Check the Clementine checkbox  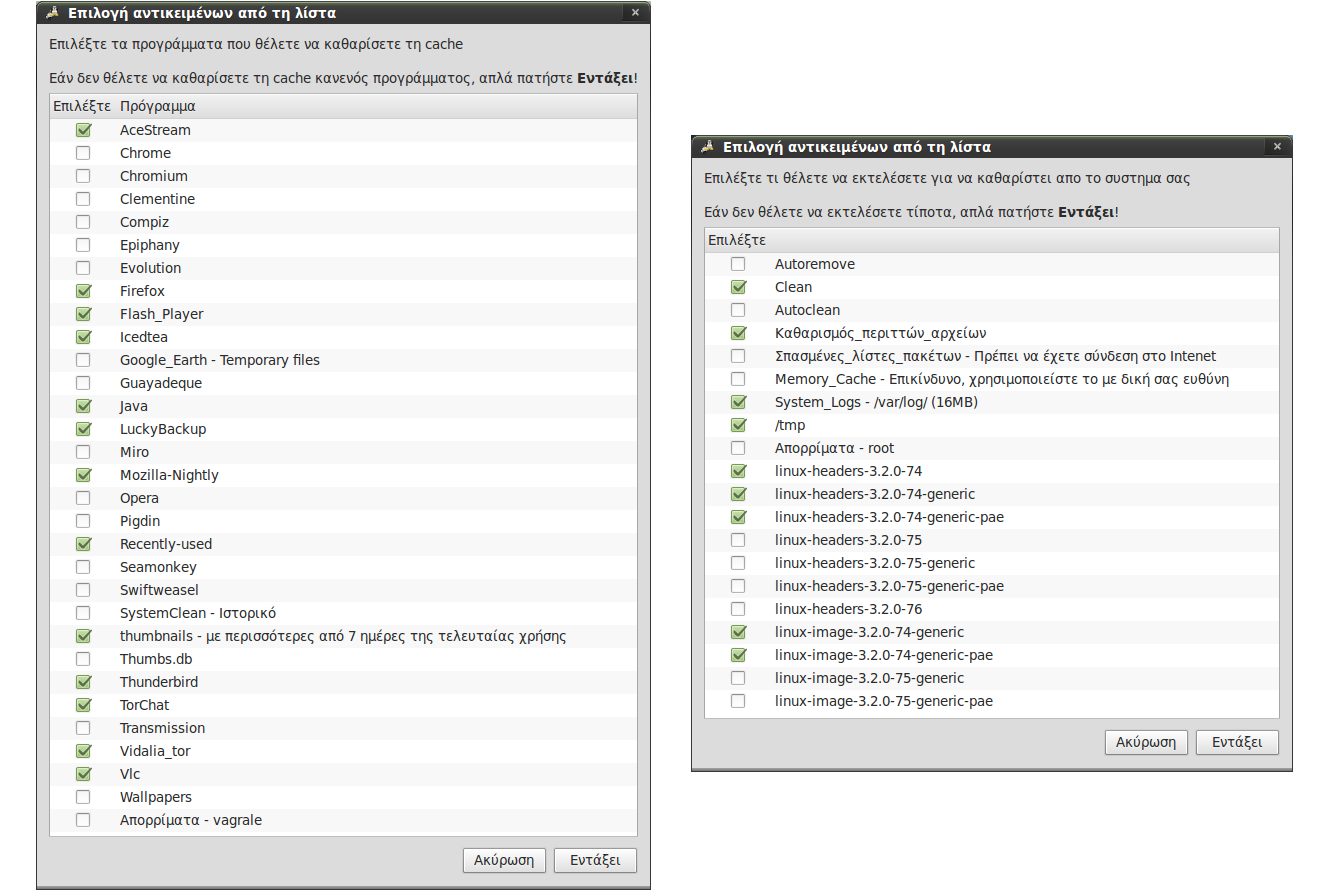pos(83,199)
